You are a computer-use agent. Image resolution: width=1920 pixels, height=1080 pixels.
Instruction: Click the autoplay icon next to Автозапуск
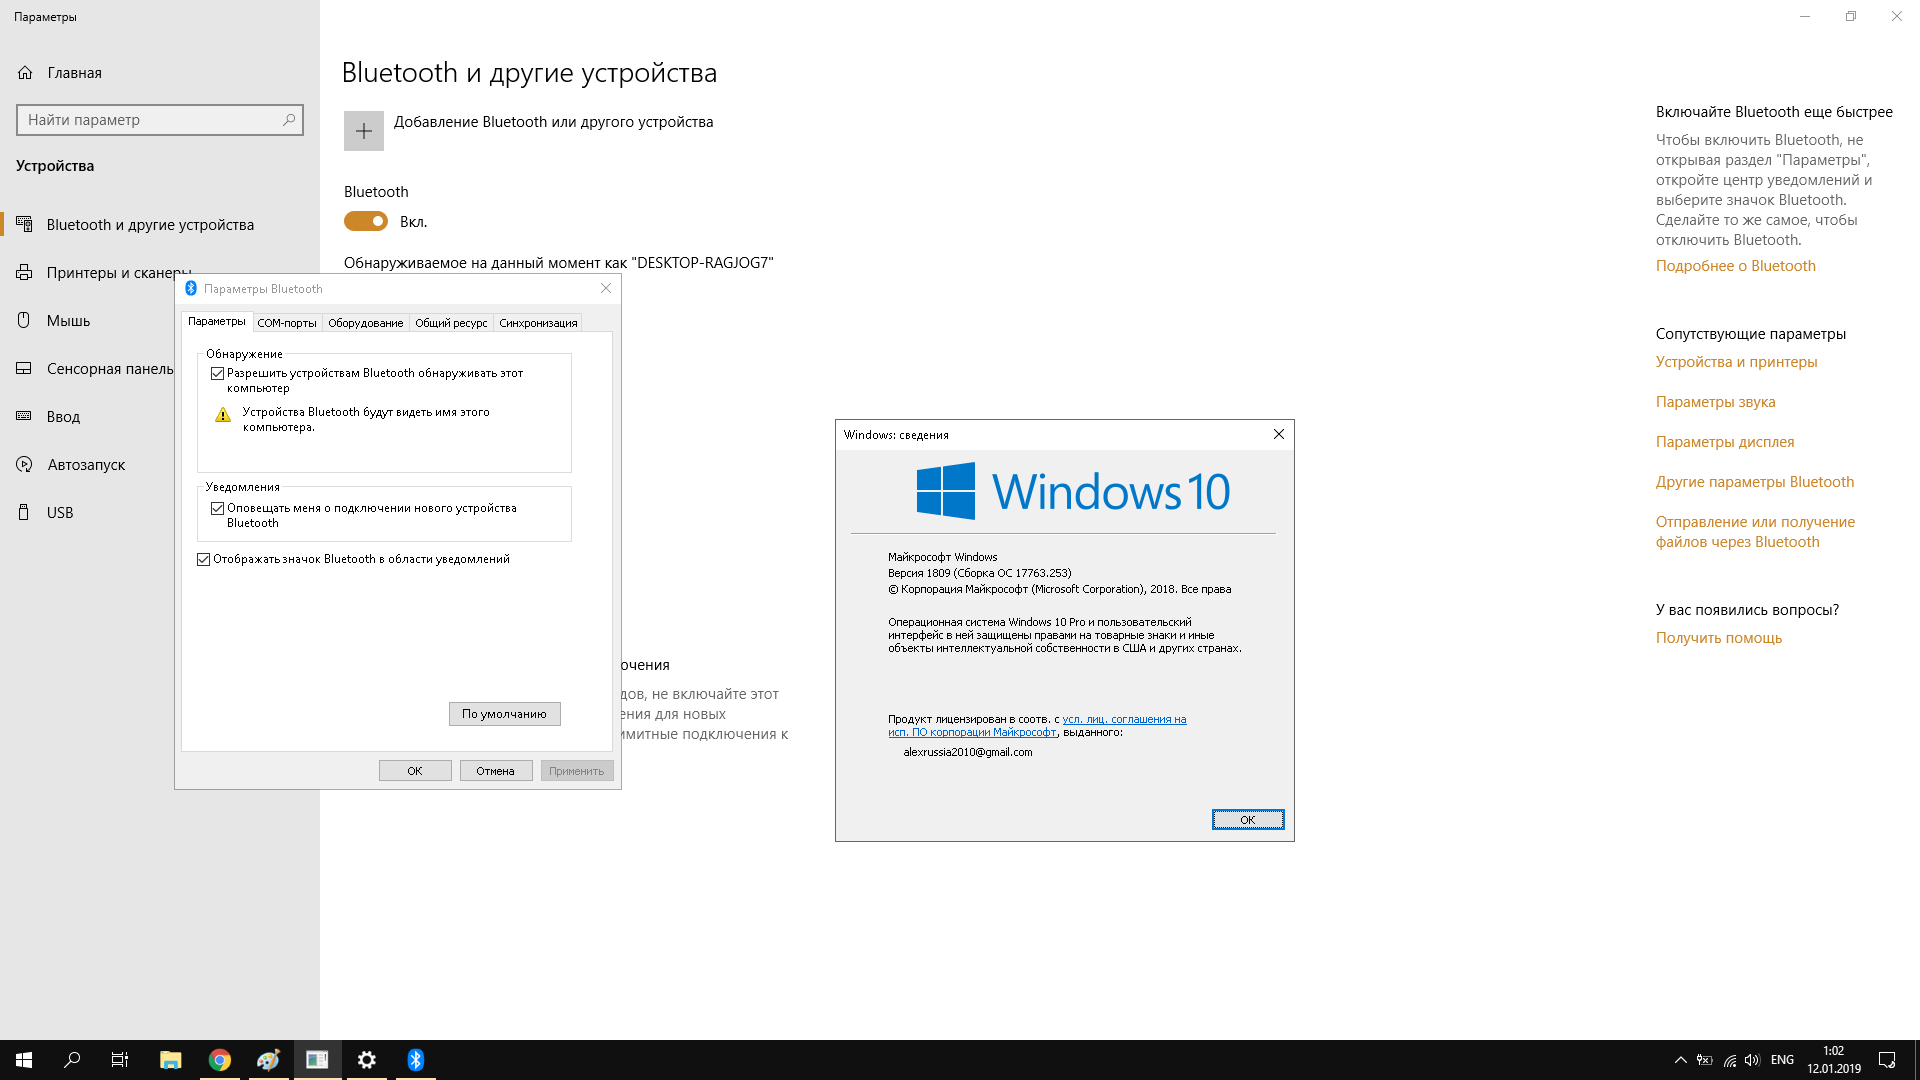(25, 464)
